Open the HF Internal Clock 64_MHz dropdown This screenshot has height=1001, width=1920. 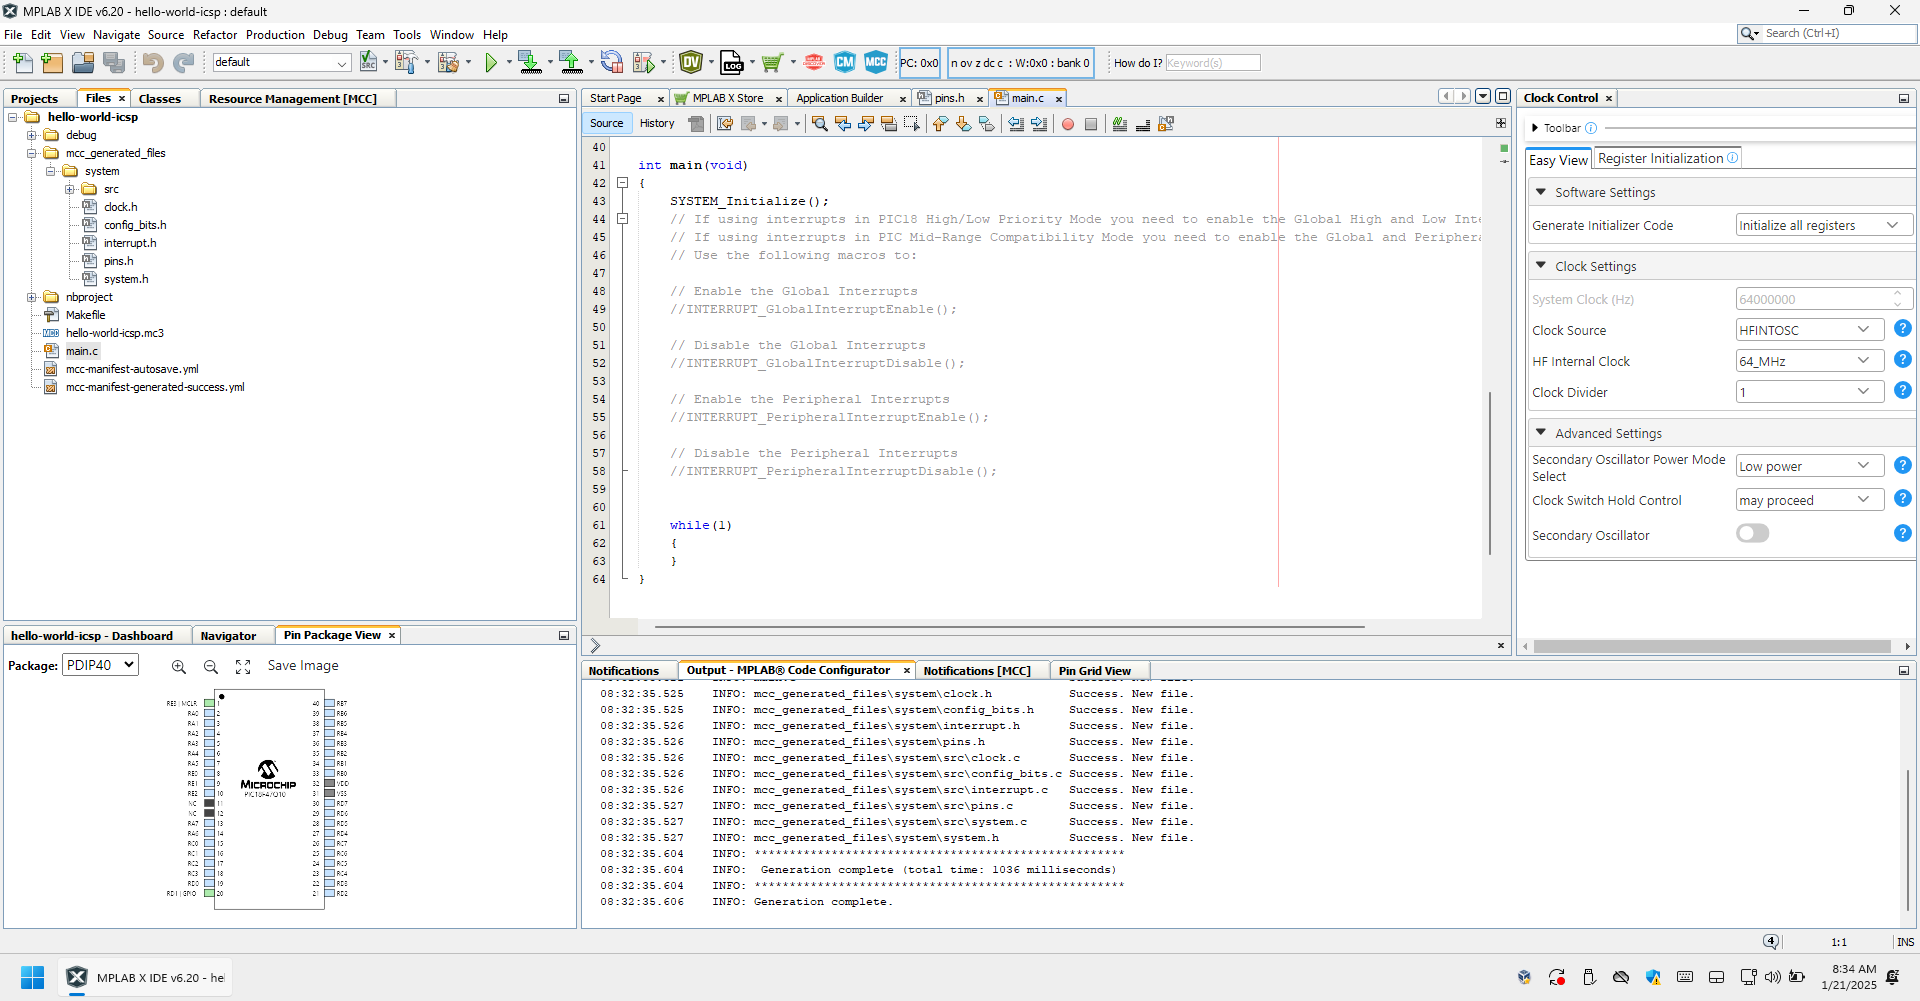(x=1810, y=361)
